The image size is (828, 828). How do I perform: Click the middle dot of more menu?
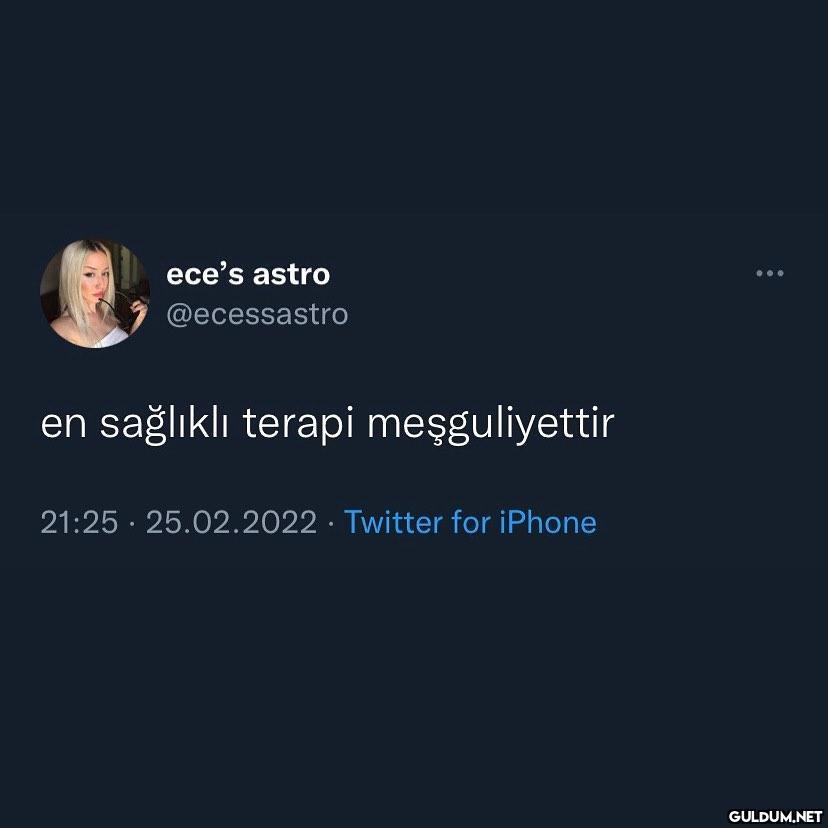pyautogui.click(x=769, y=273)
